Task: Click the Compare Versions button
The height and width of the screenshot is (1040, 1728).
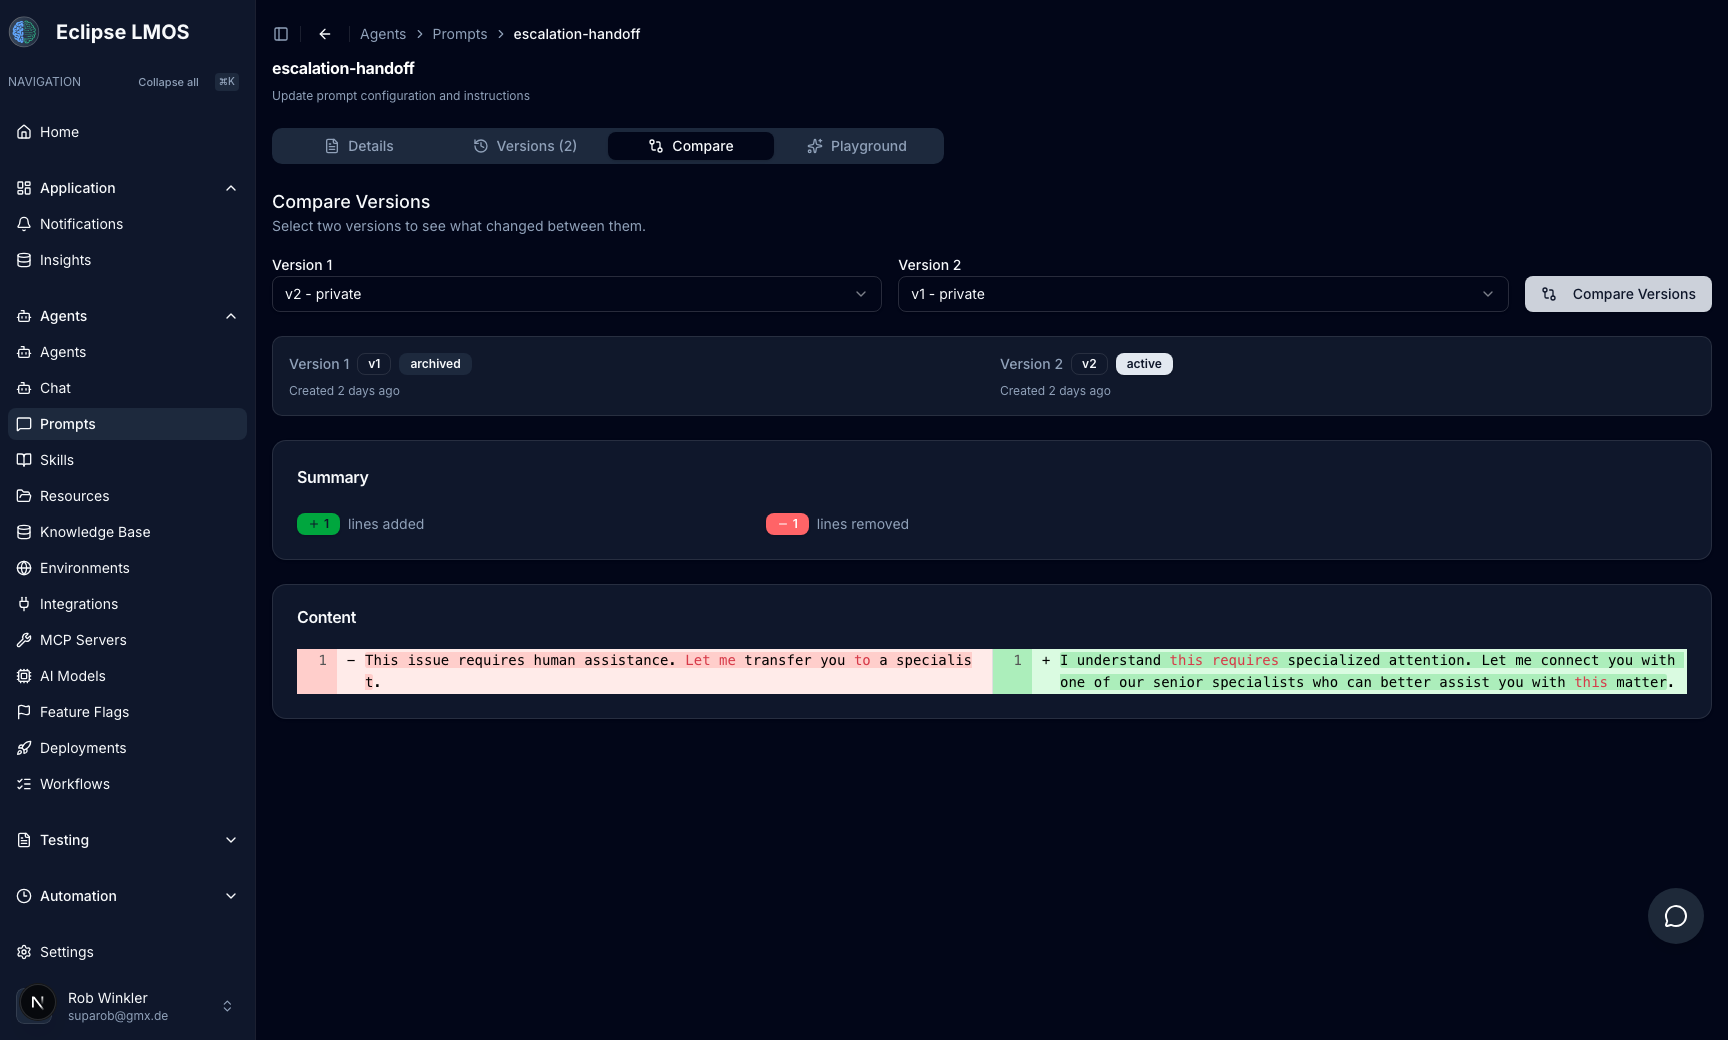Action: [1618, 294]
